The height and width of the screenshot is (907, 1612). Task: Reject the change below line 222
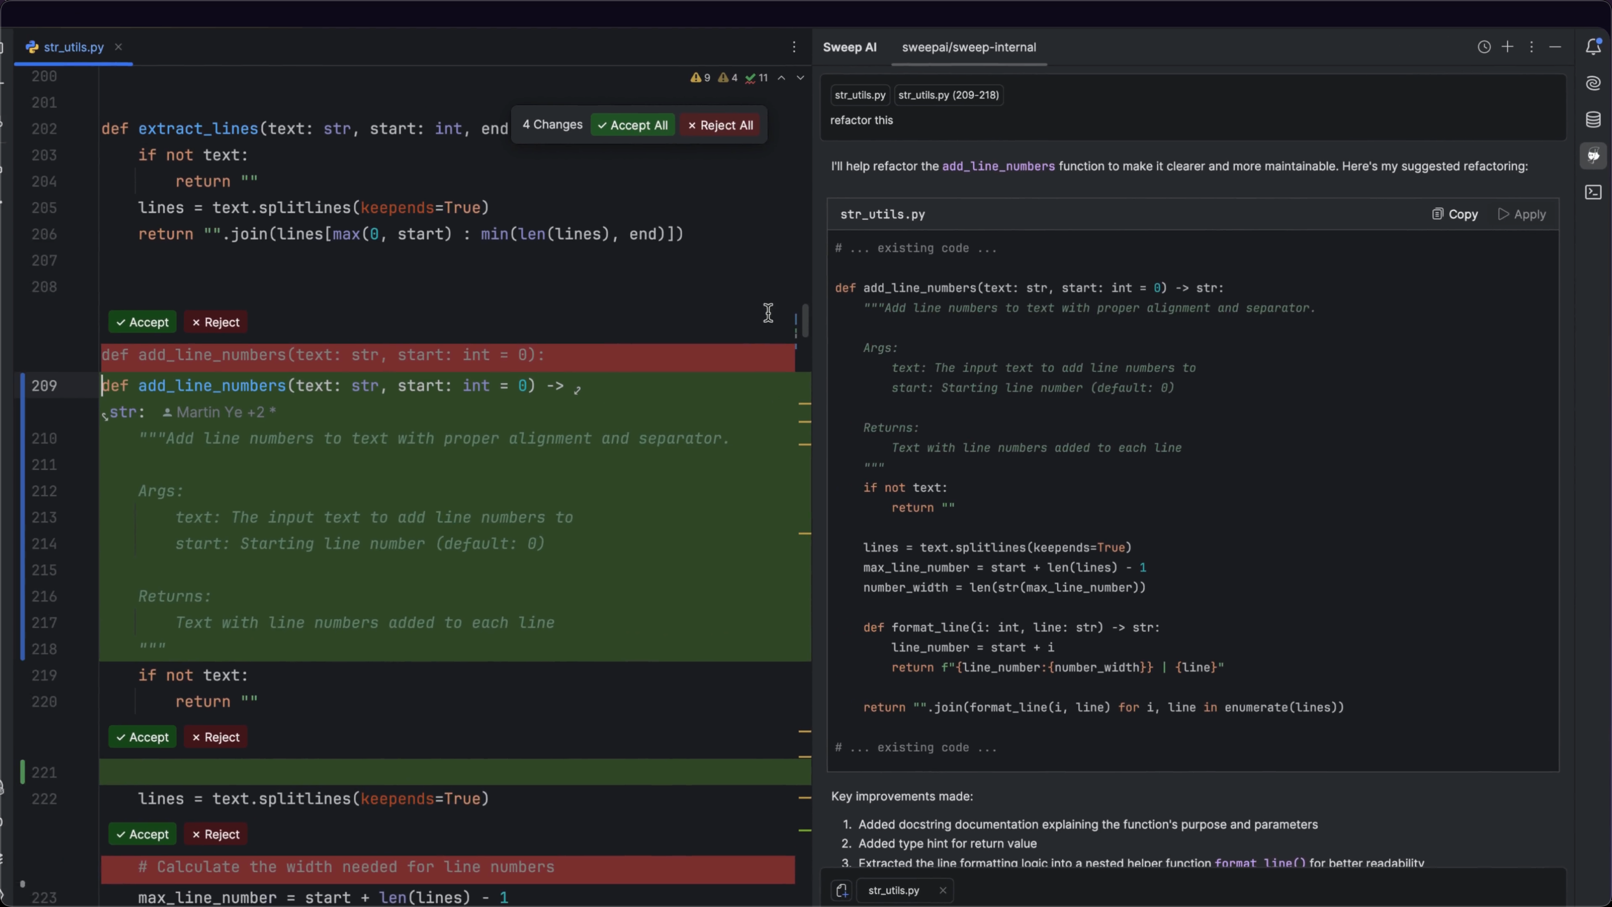pyautogui.click(x=216, y=834)
